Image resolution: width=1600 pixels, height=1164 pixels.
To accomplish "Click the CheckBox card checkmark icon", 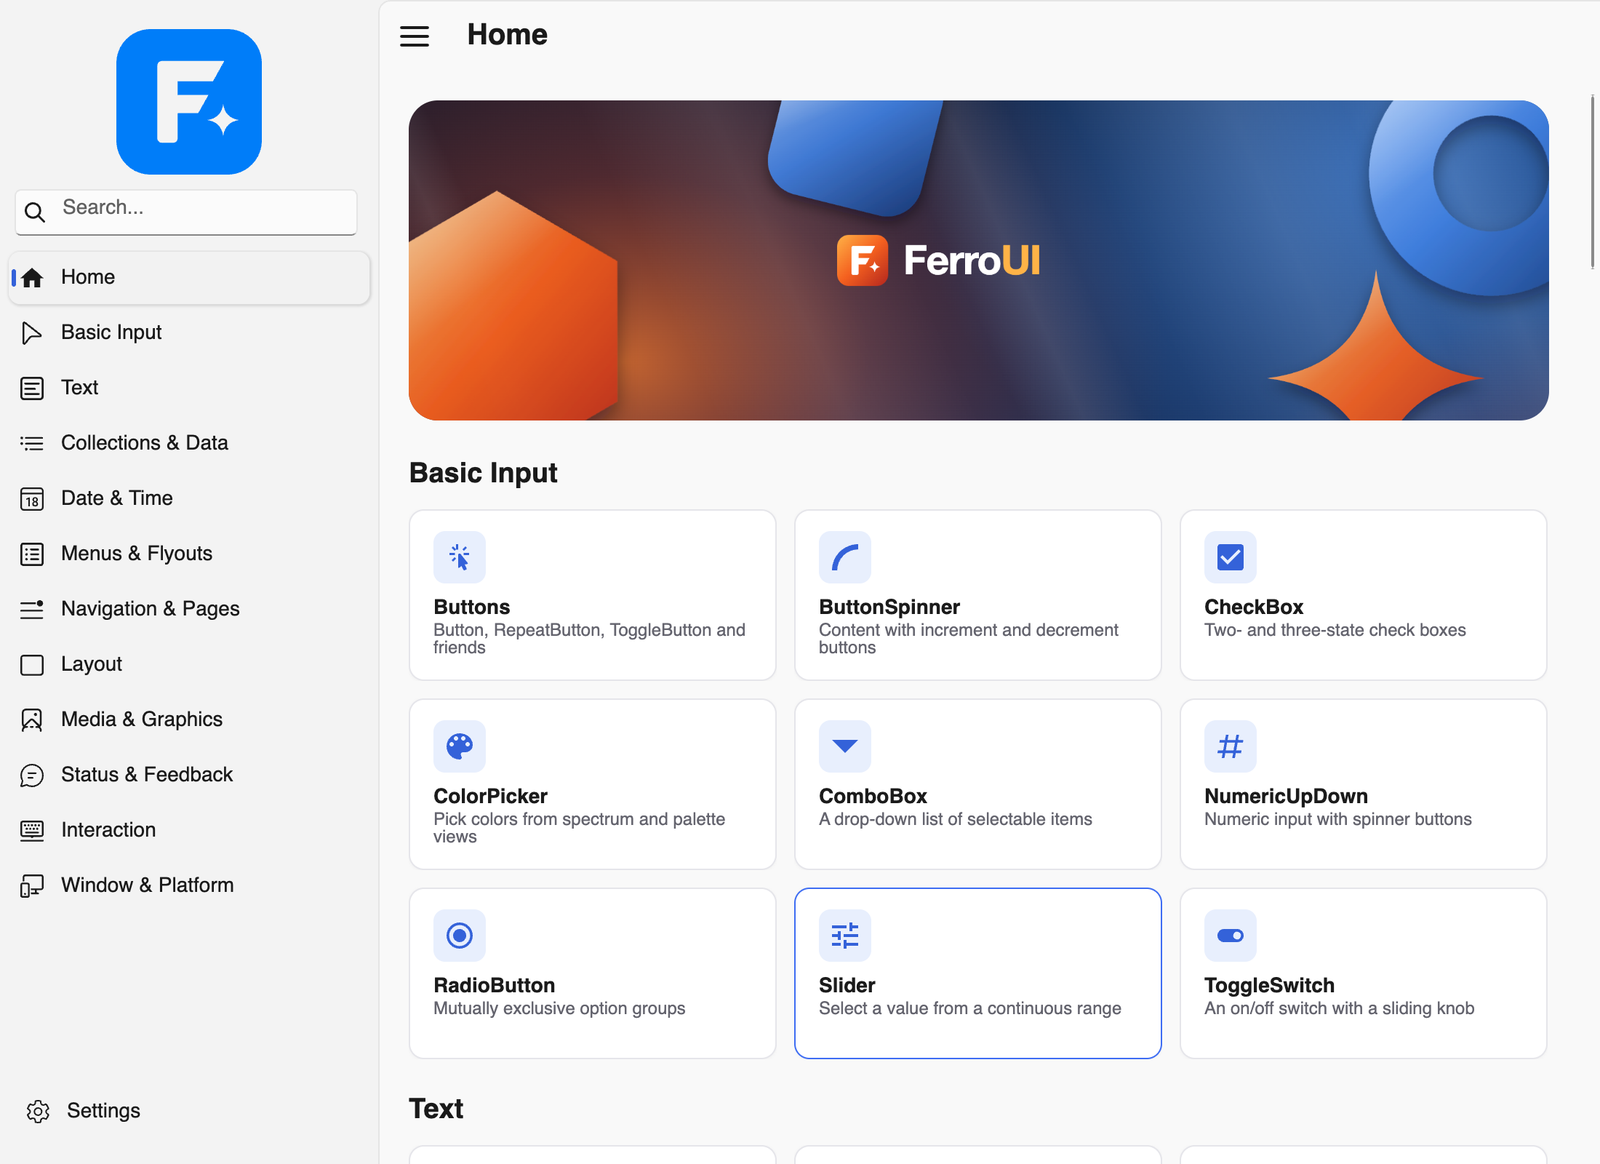I will (1230, 557).
